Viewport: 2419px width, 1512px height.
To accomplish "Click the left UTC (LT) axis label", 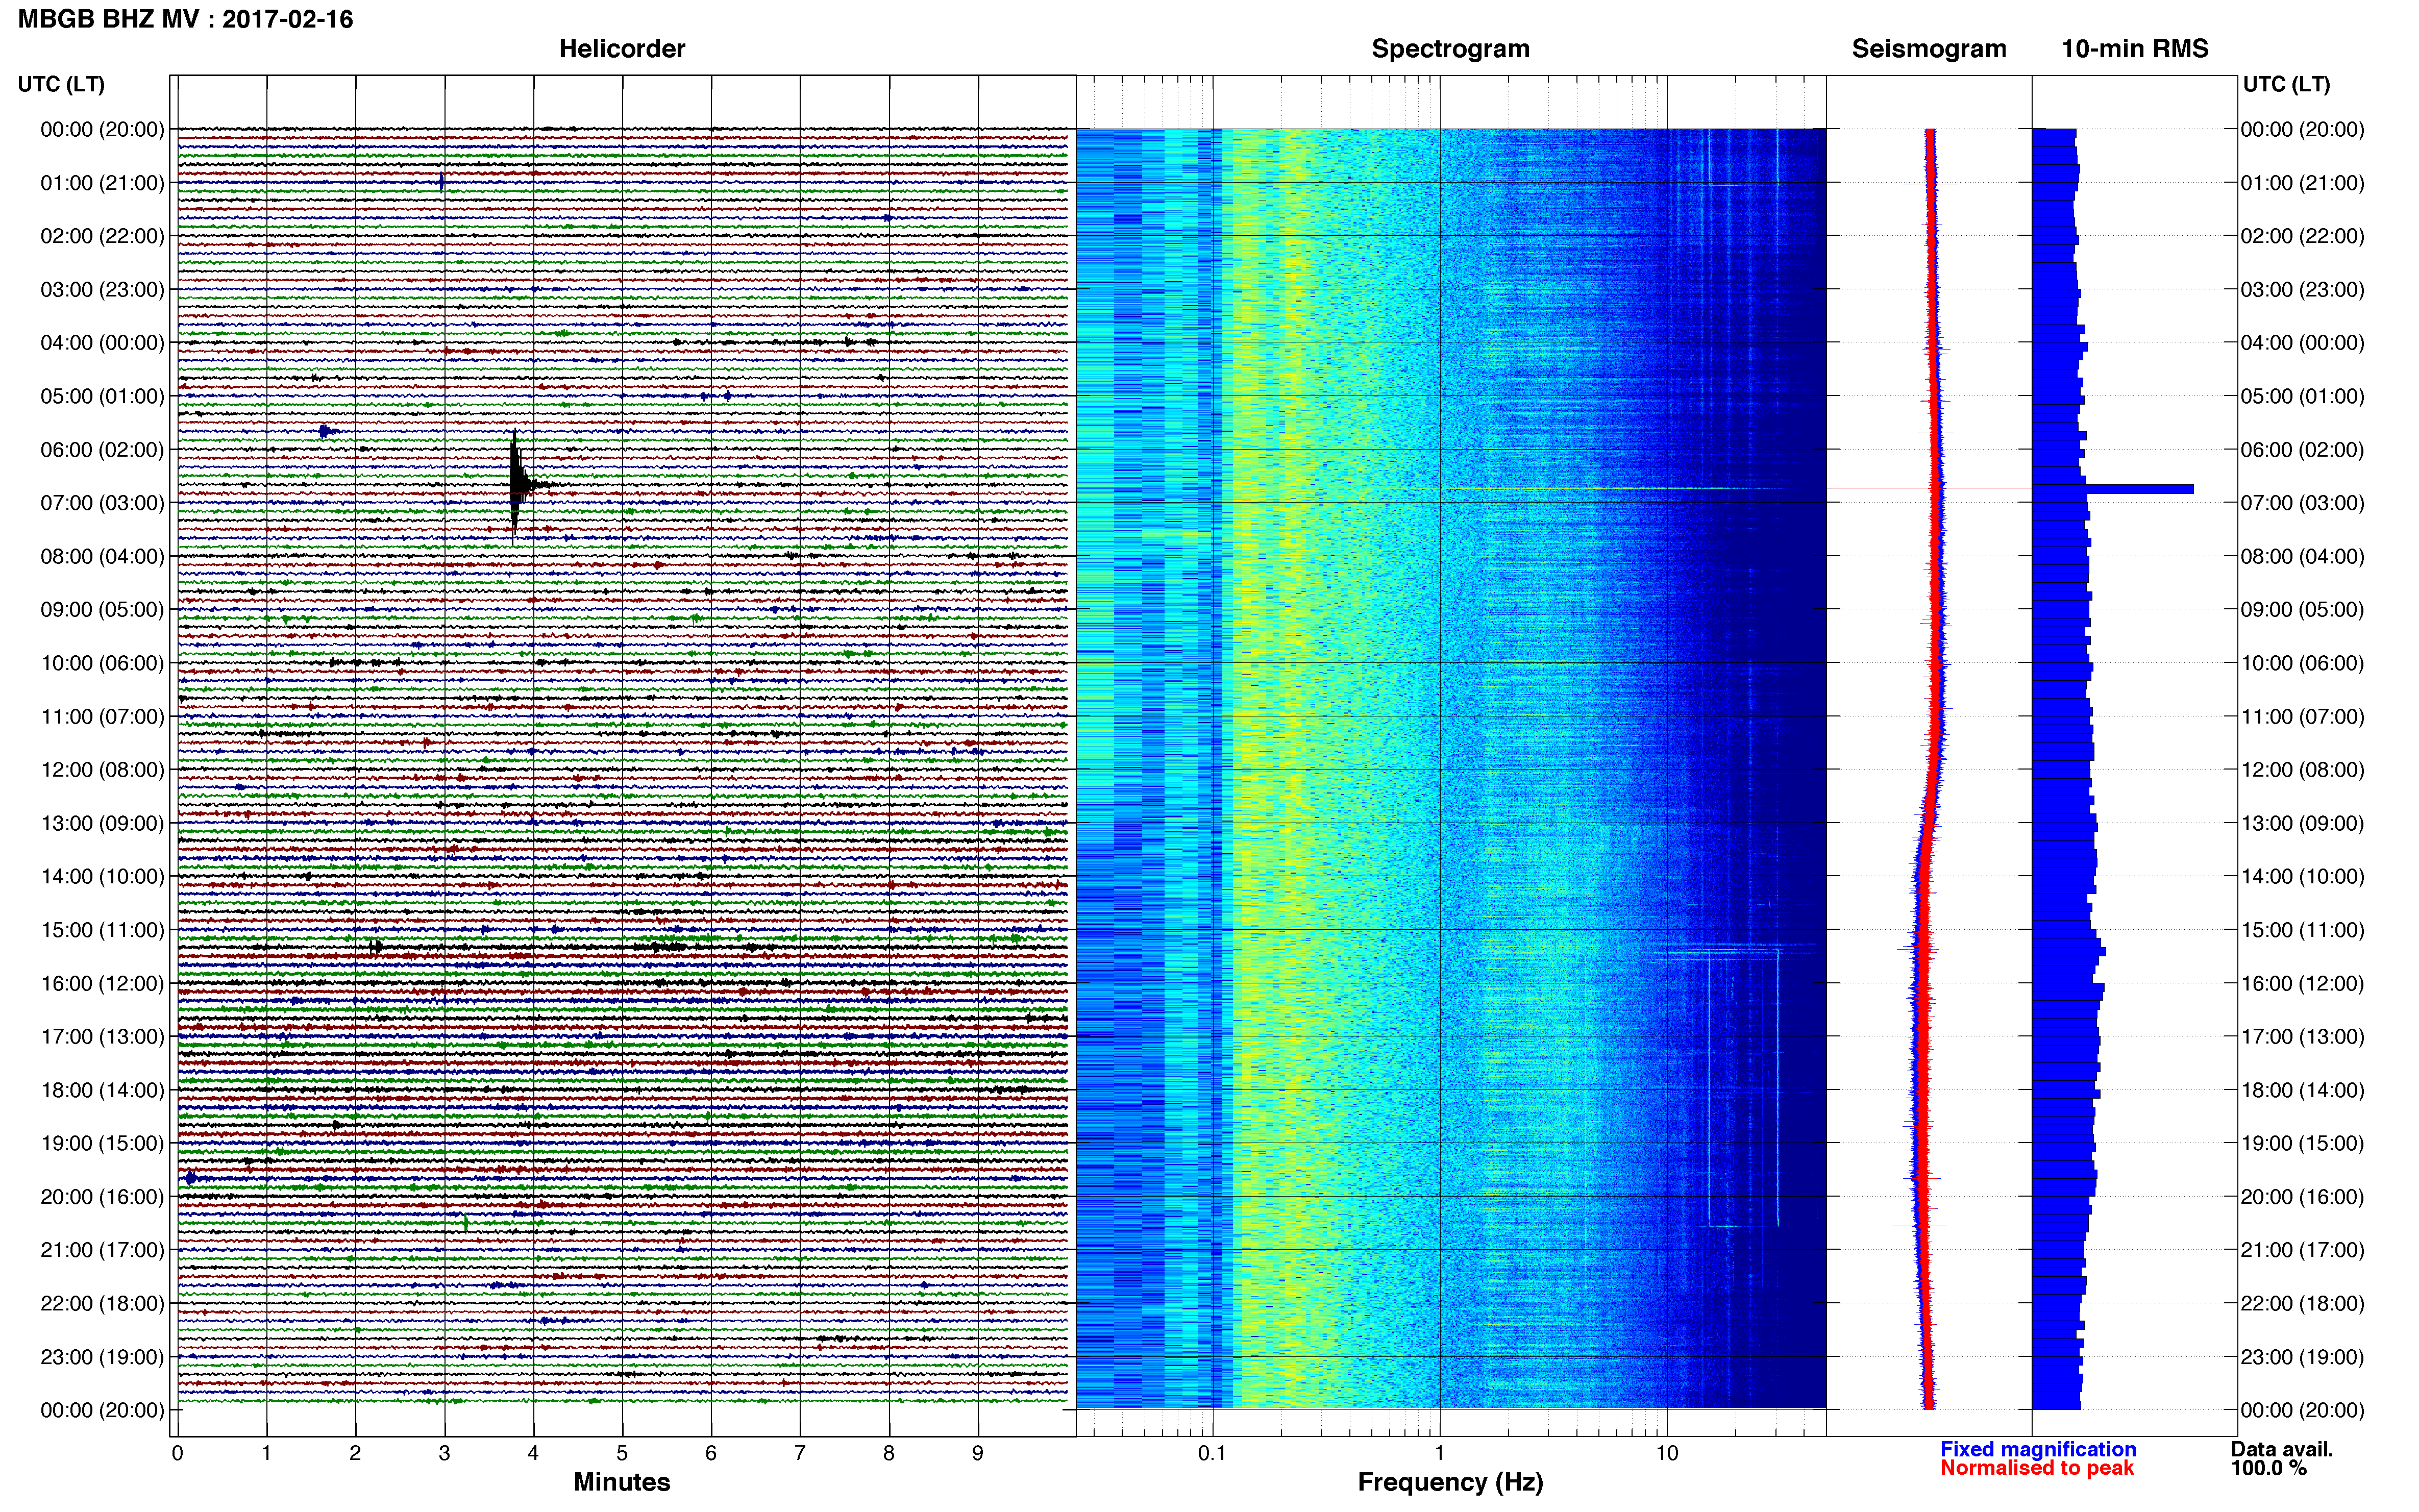I will [61, 84].
